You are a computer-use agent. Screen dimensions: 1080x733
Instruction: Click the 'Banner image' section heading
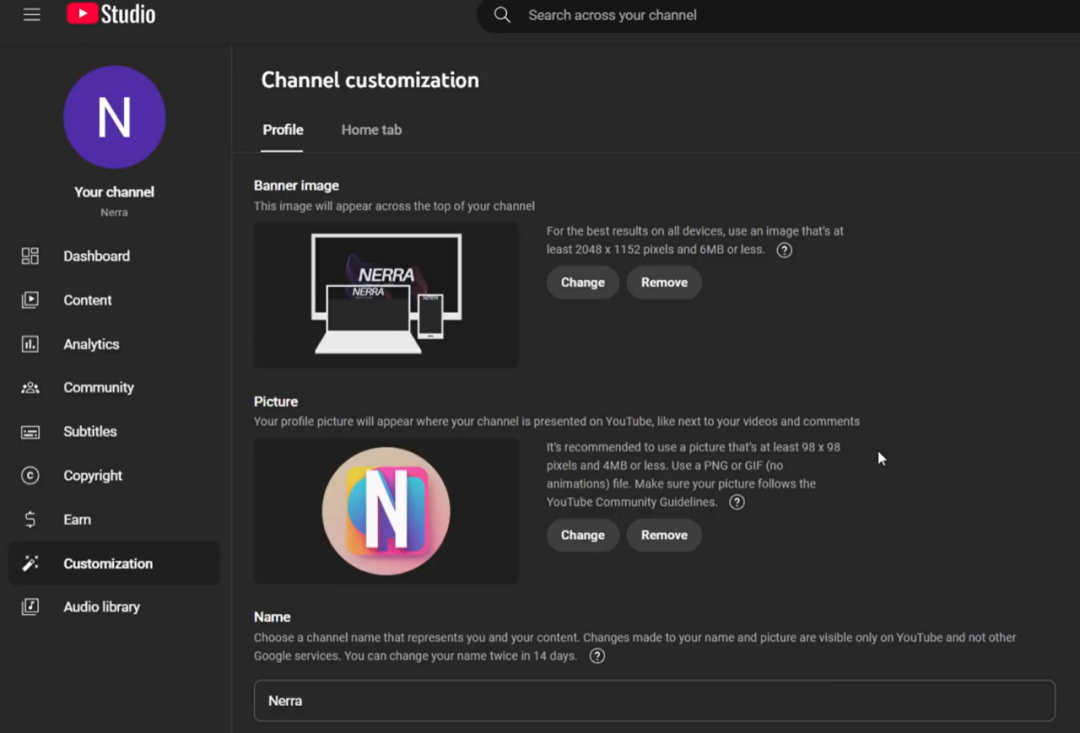coord(296,185)
